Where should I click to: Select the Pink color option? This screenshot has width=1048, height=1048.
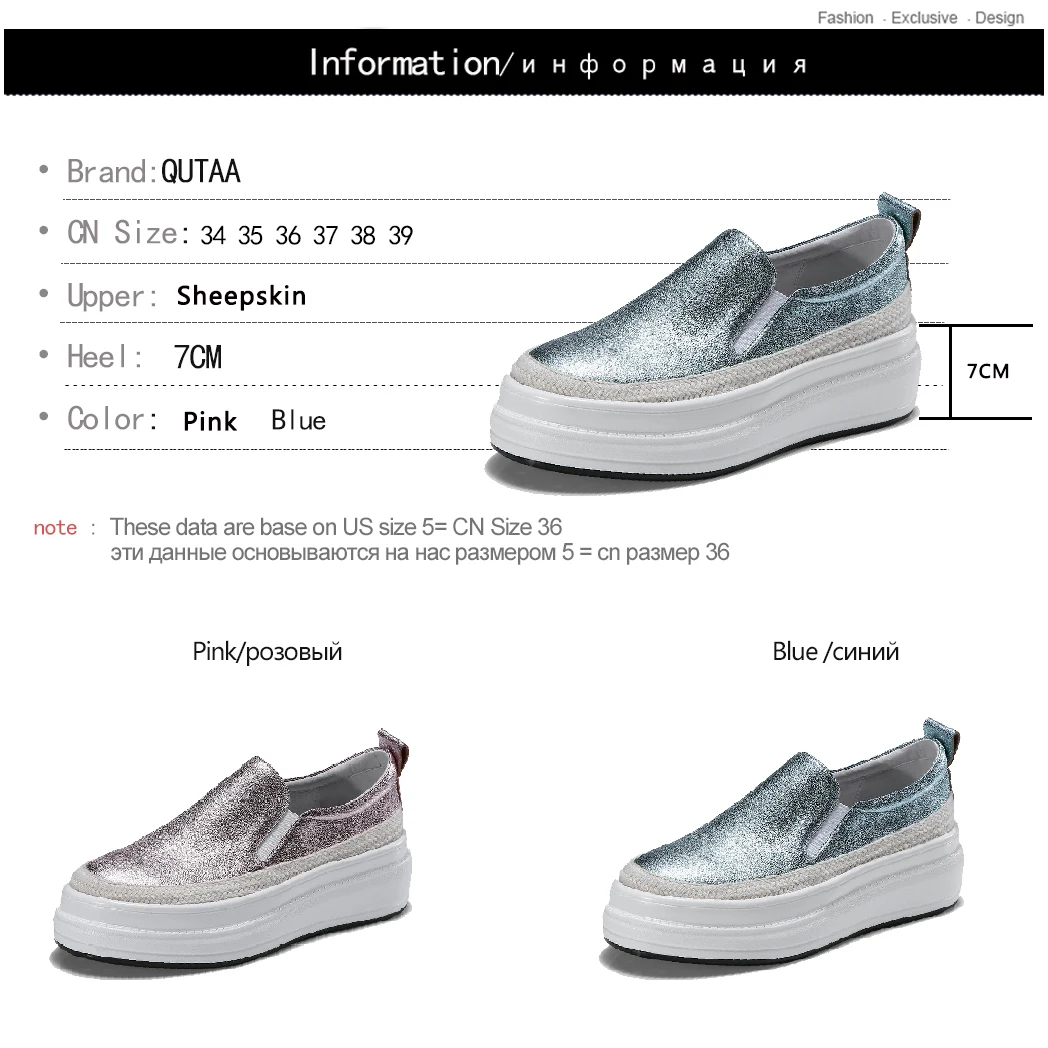pyautogui.click(x=210, y=422)
